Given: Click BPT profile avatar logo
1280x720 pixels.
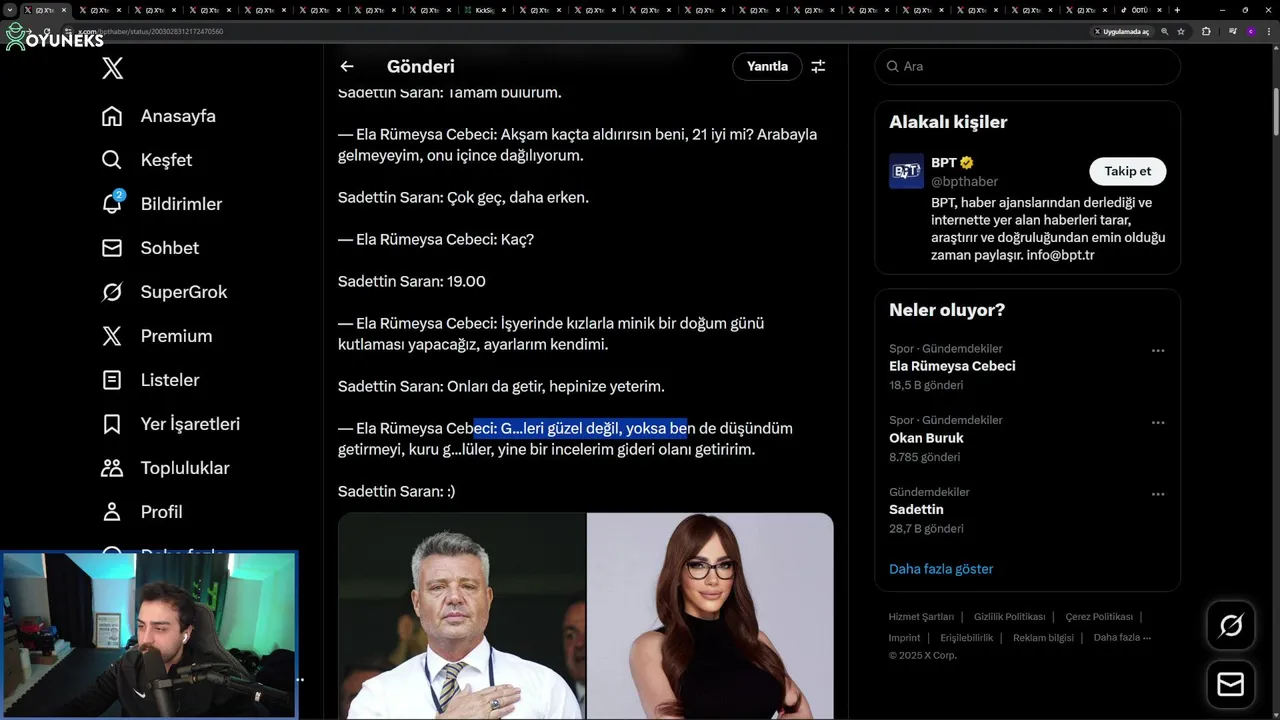Looking at the screenshot, I should (x=906, y=171).
